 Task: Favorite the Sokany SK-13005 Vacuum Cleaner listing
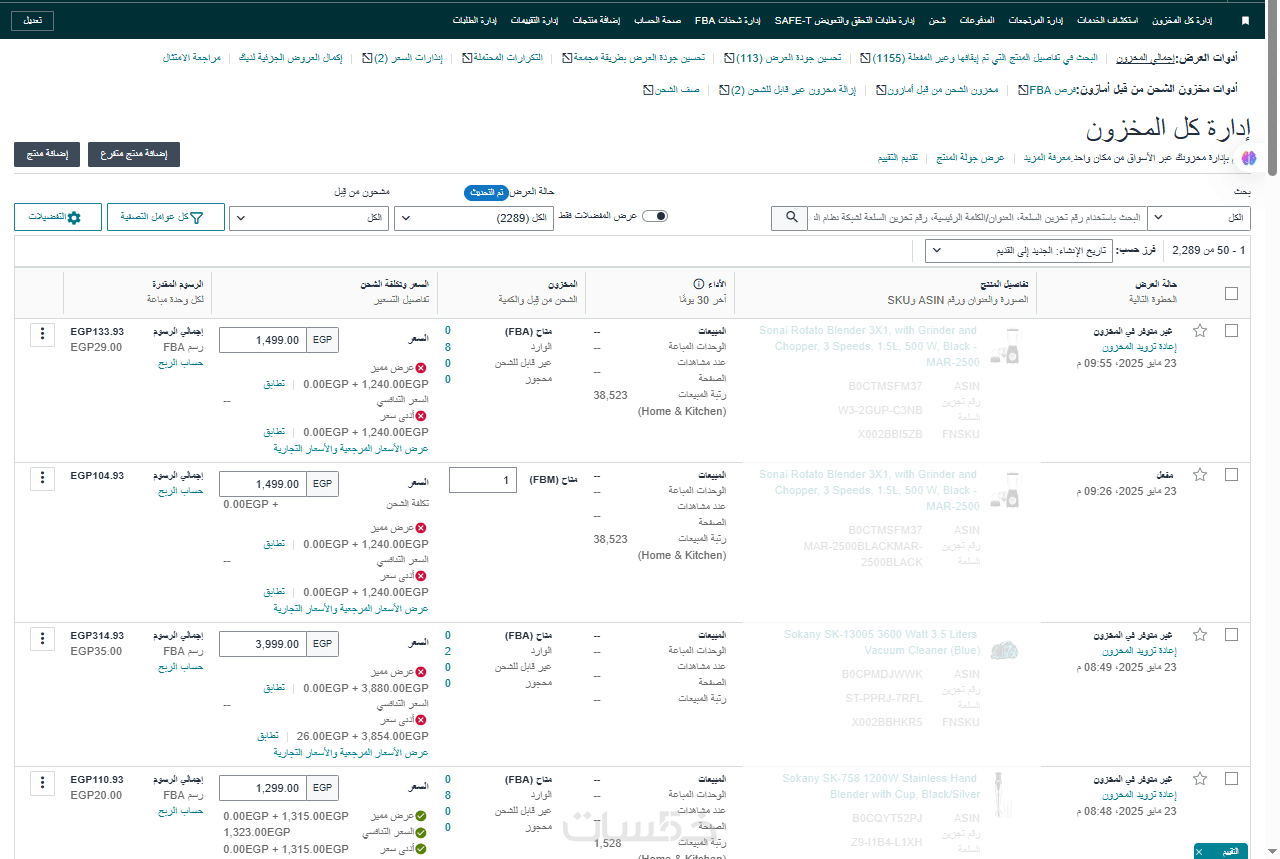click(1200, 634)
